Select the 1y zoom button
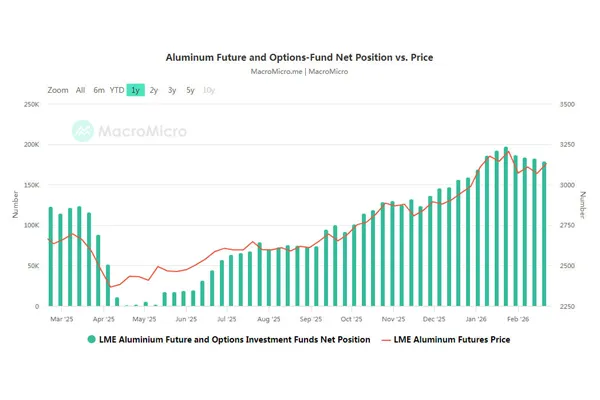This screenshot has width=600, height=400. tap(135, 90)
